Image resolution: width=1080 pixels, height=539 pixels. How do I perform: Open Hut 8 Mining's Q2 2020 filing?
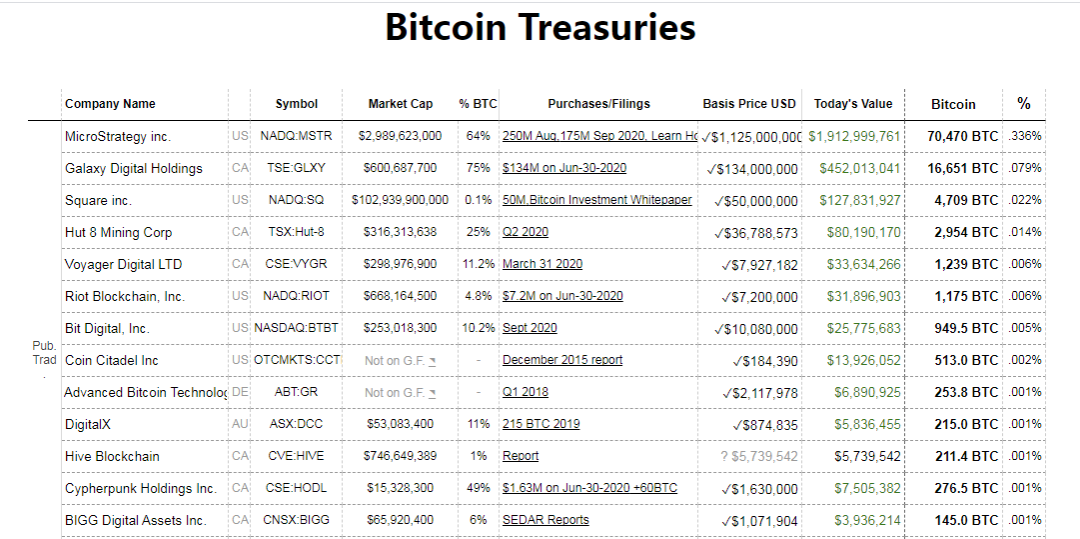[525, 232]
